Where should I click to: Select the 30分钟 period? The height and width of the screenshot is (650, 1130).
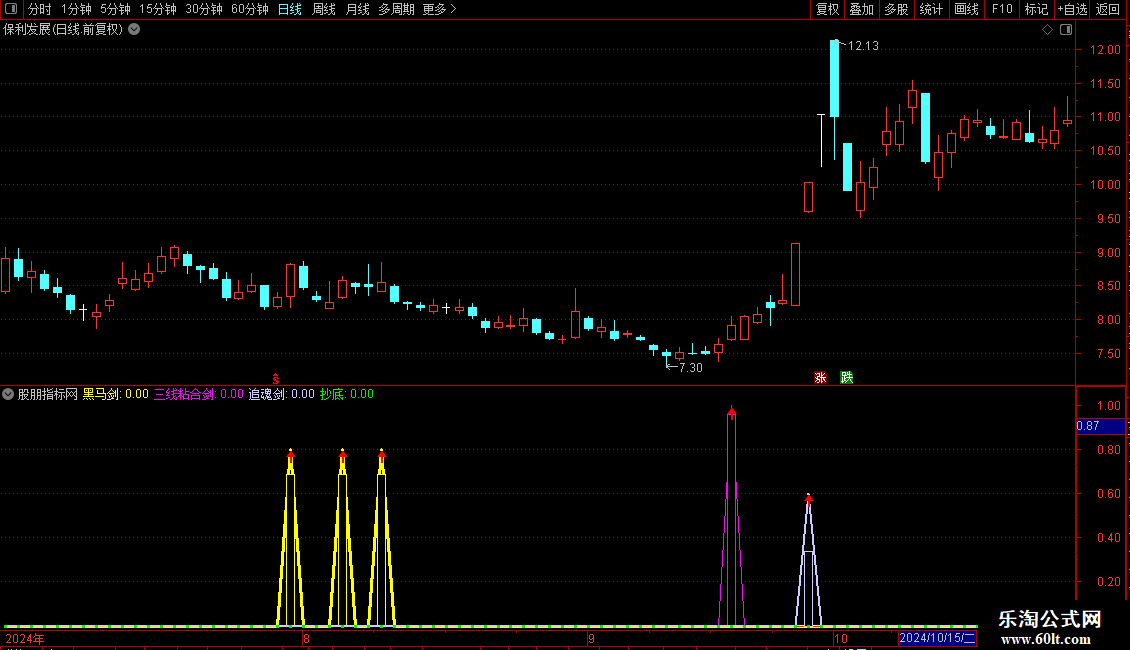click(x=203, y=9)
